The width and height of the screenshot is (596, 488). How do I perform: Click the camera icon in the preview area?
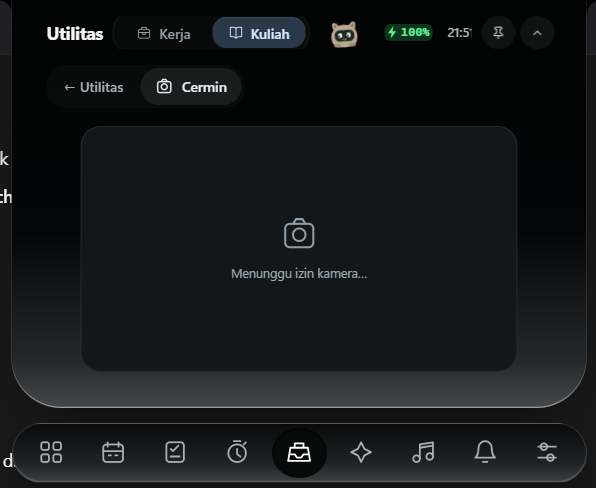pos(299,233)
